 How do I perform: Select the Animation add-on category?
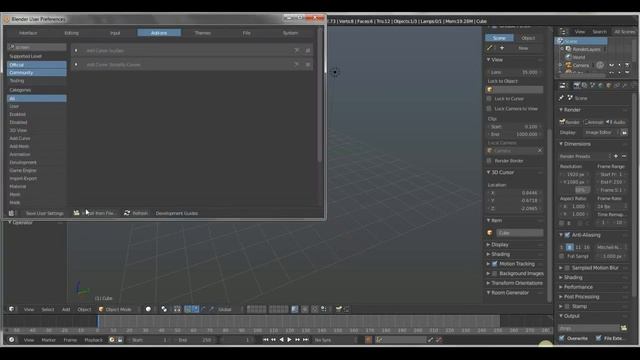click(x=37, y=154)
